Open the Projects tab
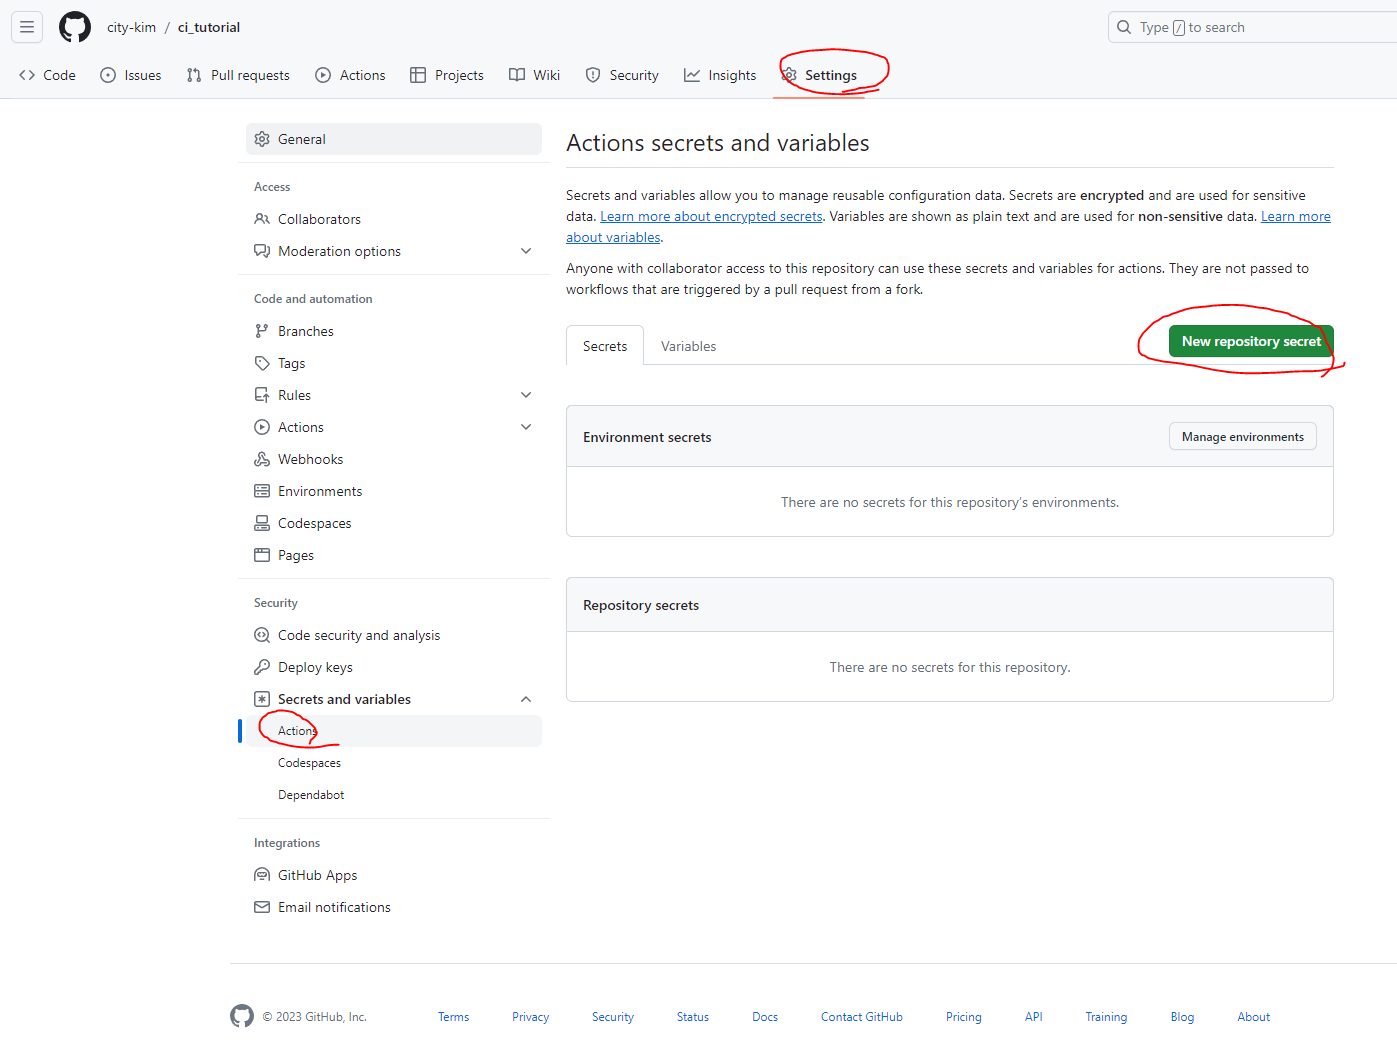This screenshot has width=1397, height=1057. pyautogui.click(x=447, y=75)
